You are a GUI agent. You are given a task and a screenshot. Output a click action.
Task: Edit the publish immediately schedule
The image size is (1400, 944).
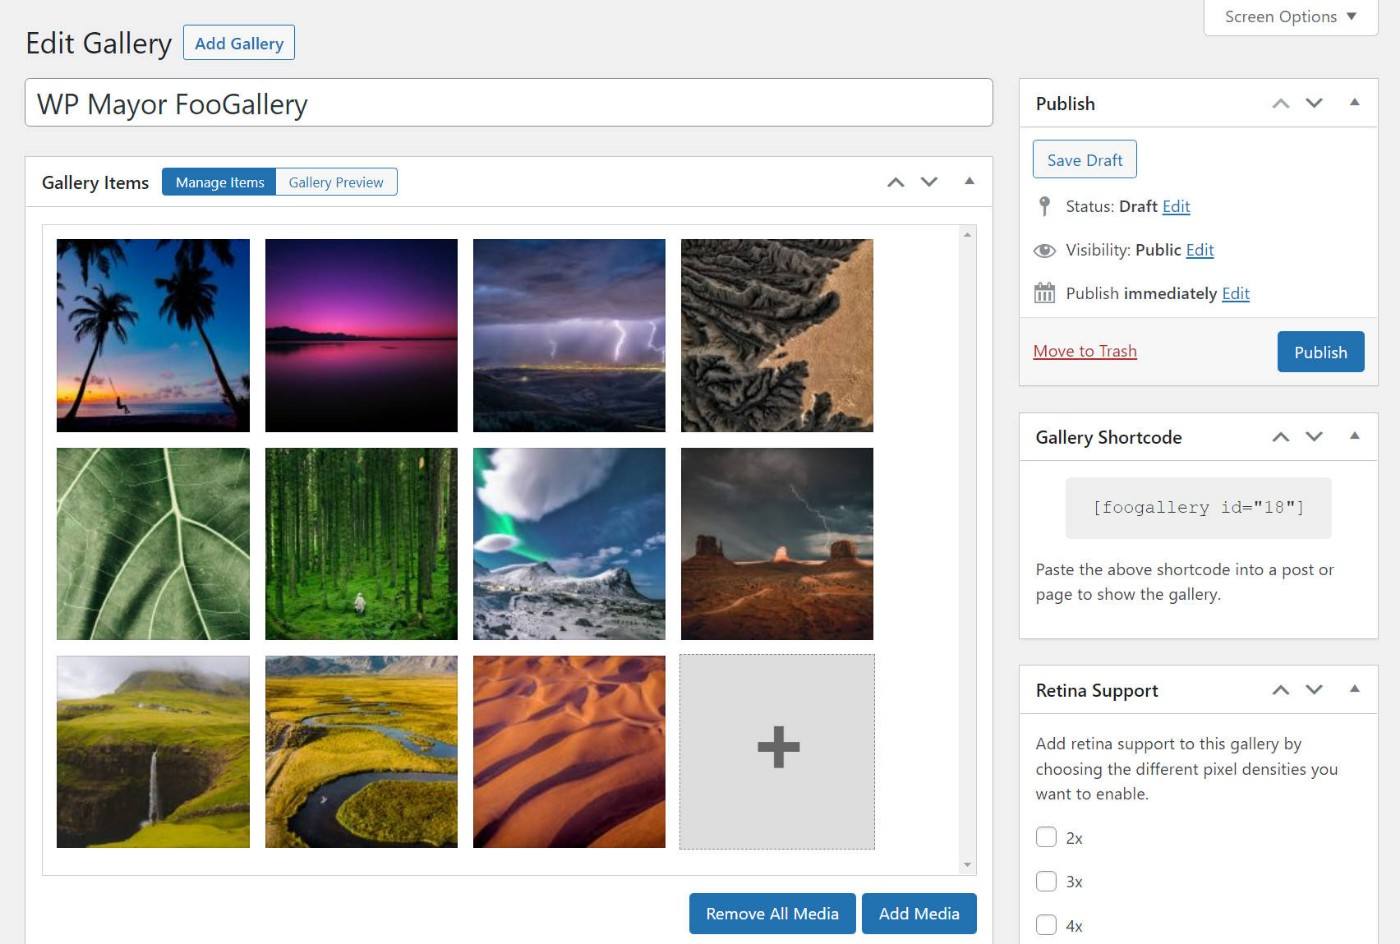(1236, 293)
